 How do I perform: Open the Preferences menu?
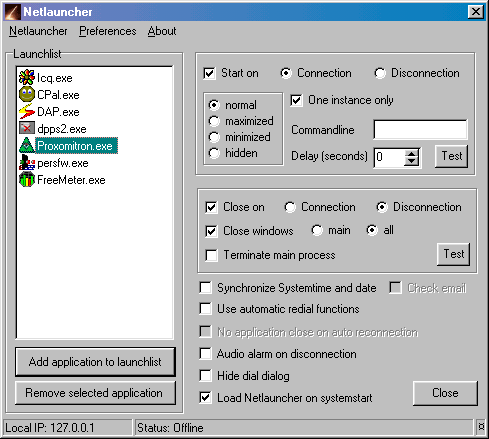[108, 31]
